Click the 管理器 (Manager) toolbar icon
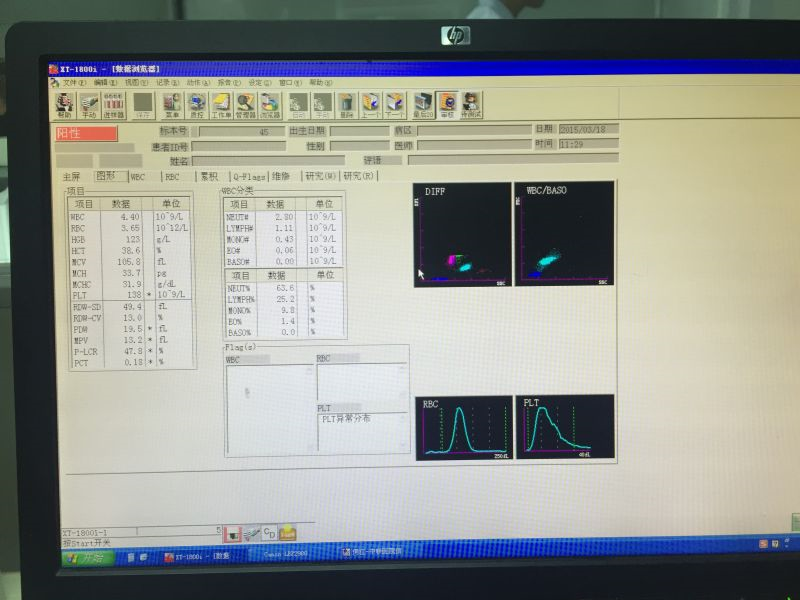Image resolution: width=800 pixels, height=600 pixels. pos(245,104)
